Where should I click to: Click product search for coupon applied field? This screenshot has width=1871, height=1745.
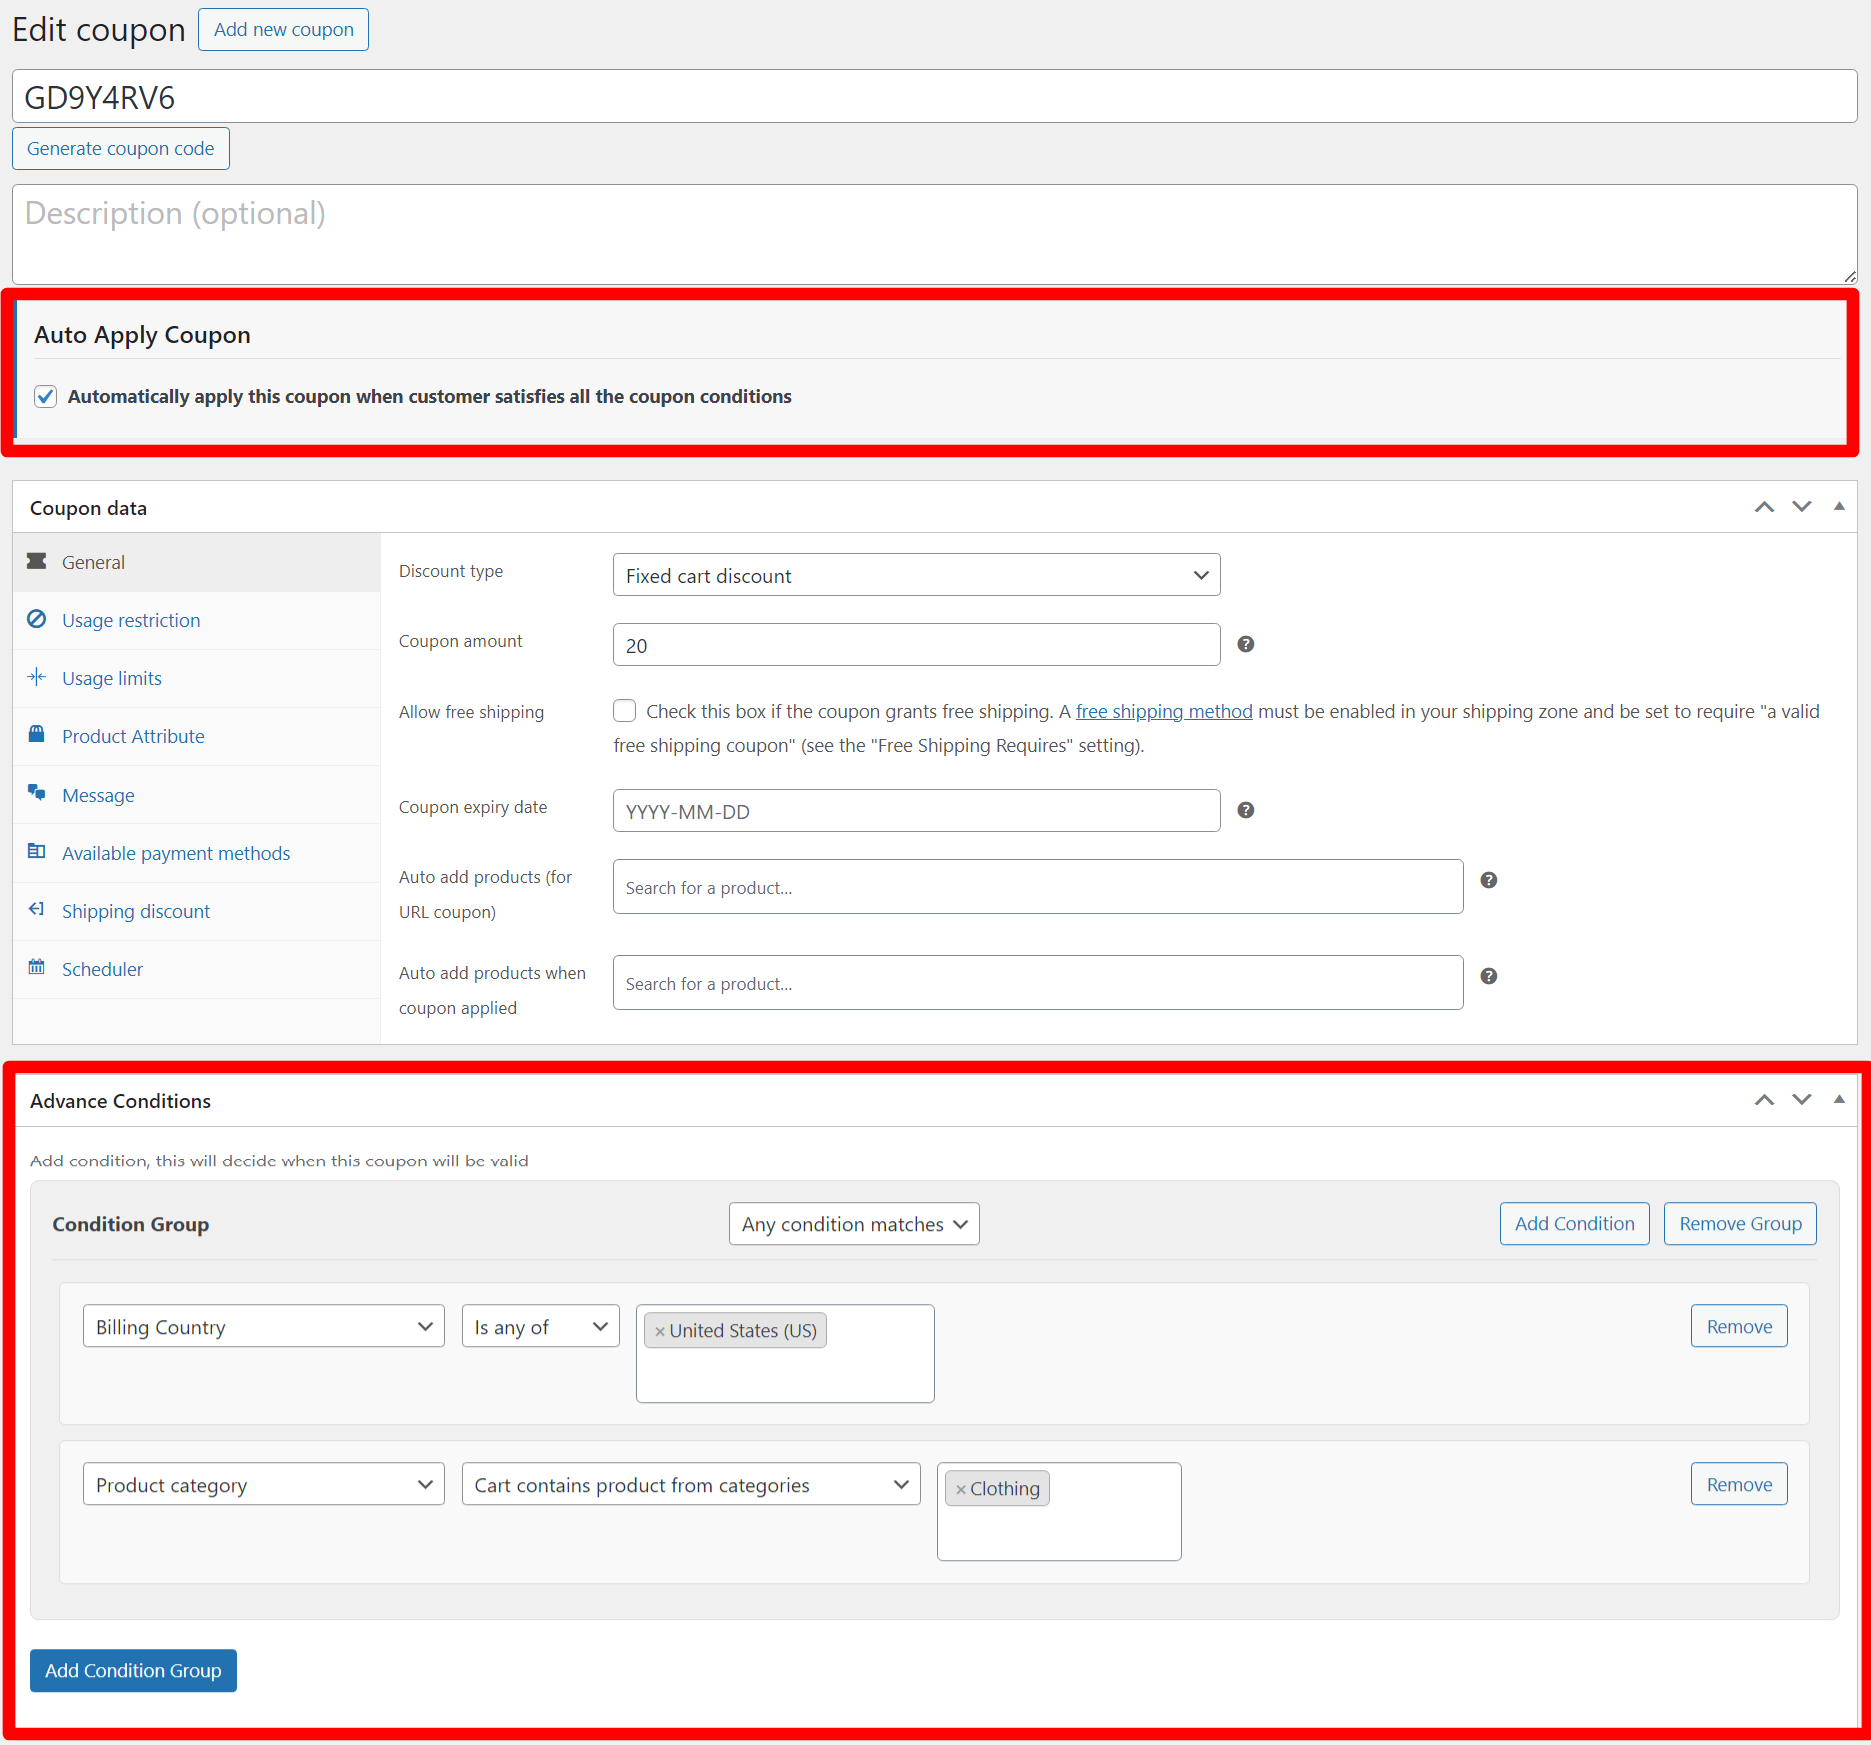[1038, 983]
